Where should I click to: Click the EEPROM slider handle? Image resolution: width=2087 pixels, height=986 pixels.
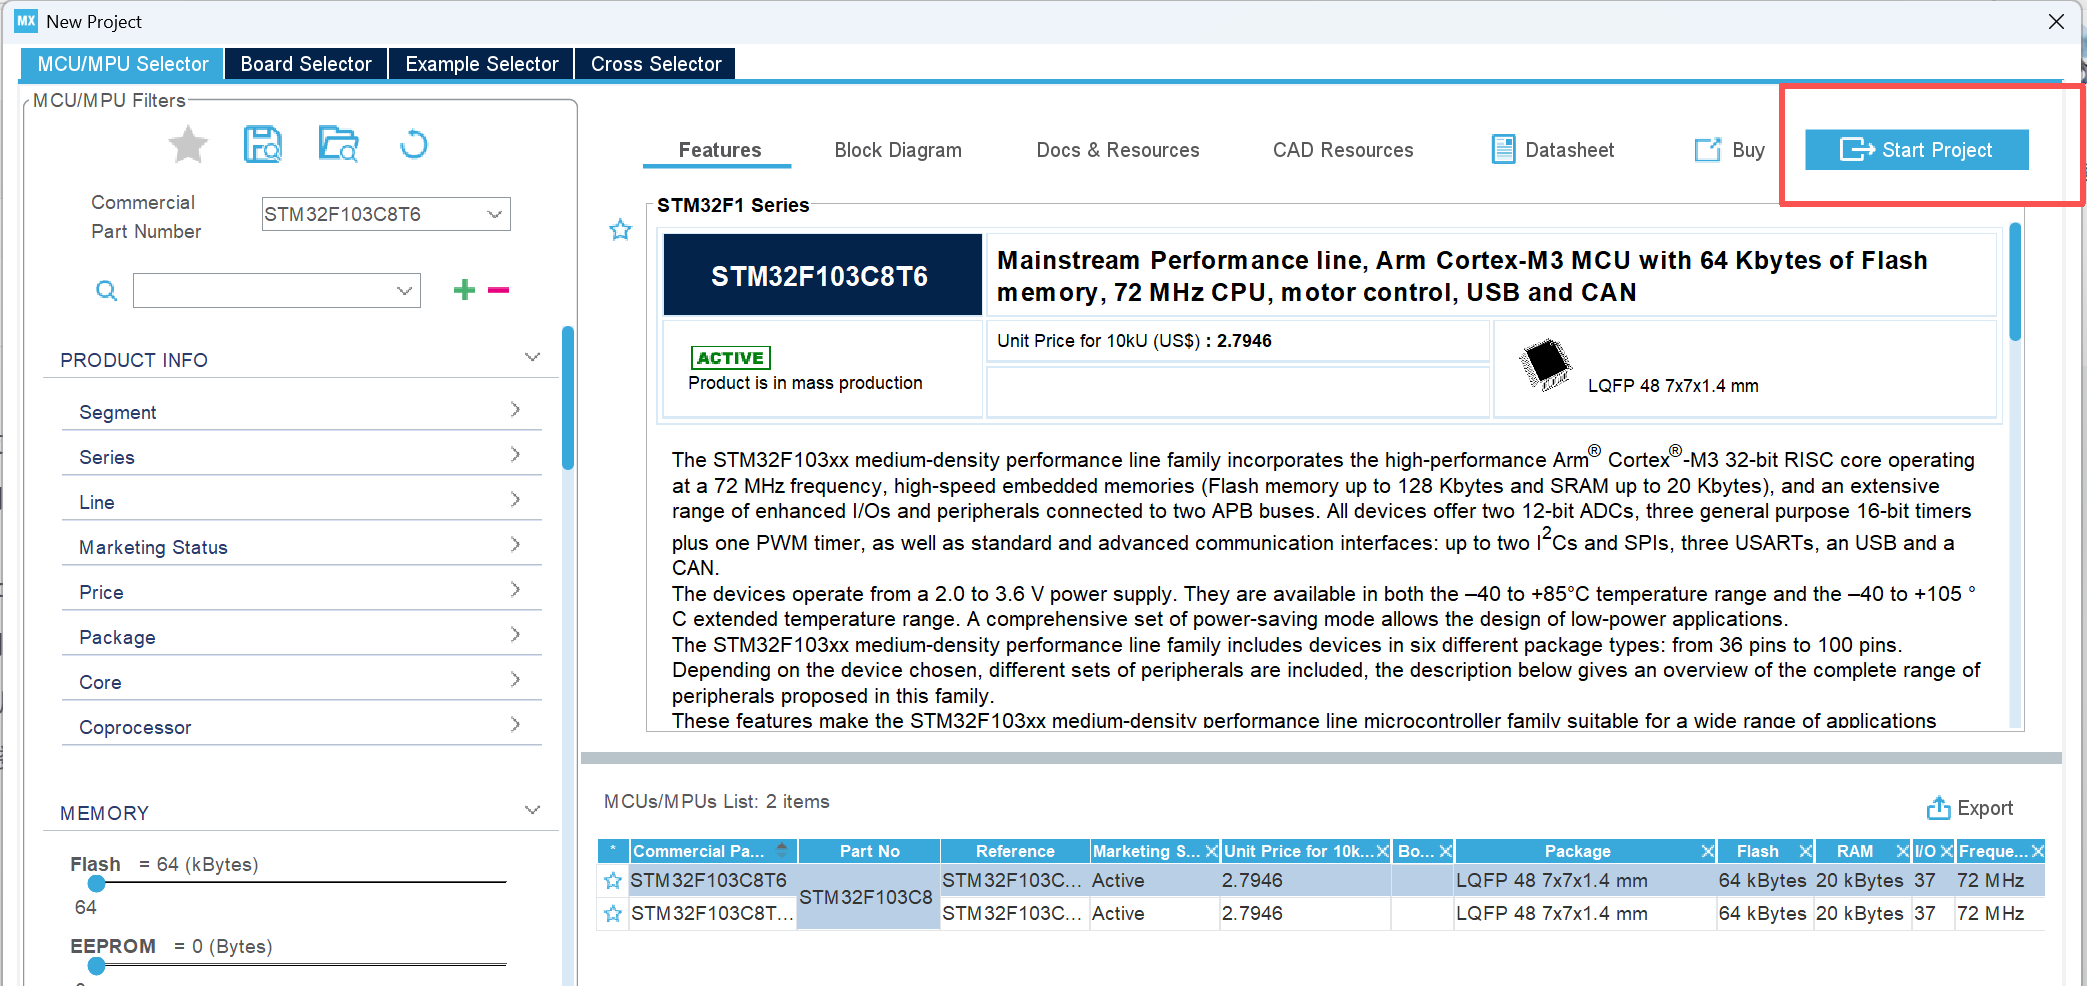96,965
